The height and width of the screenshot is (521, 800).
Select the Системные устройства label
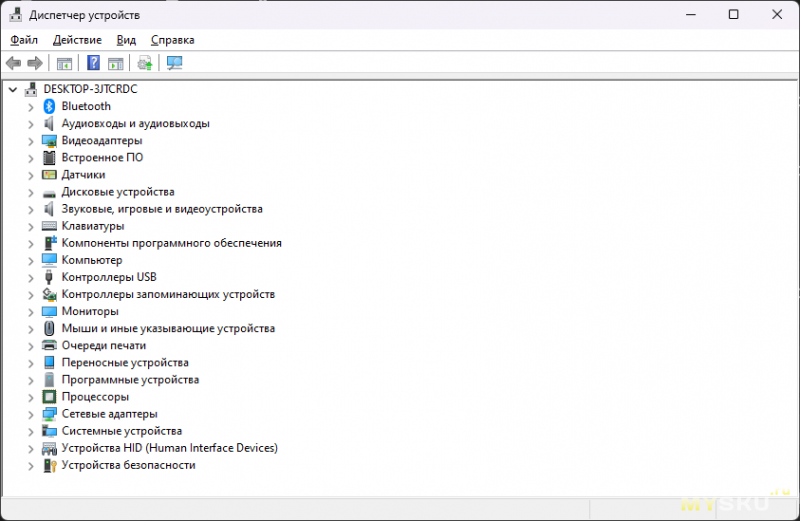(x=122, y=431)
